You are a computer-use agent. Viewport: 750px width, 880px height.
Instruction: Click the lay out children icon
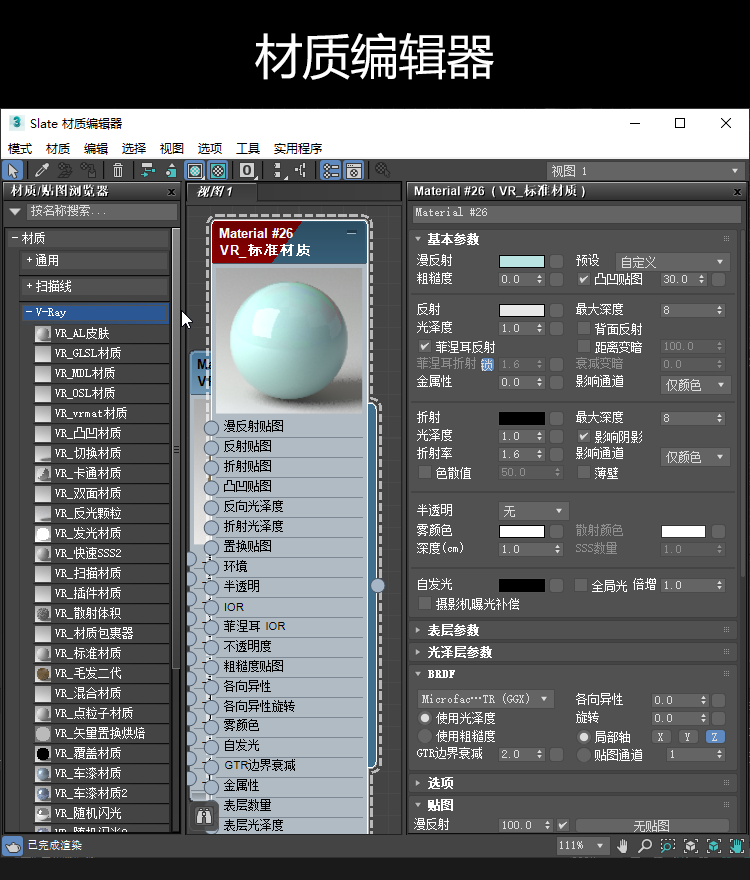[x=301, y=170]
